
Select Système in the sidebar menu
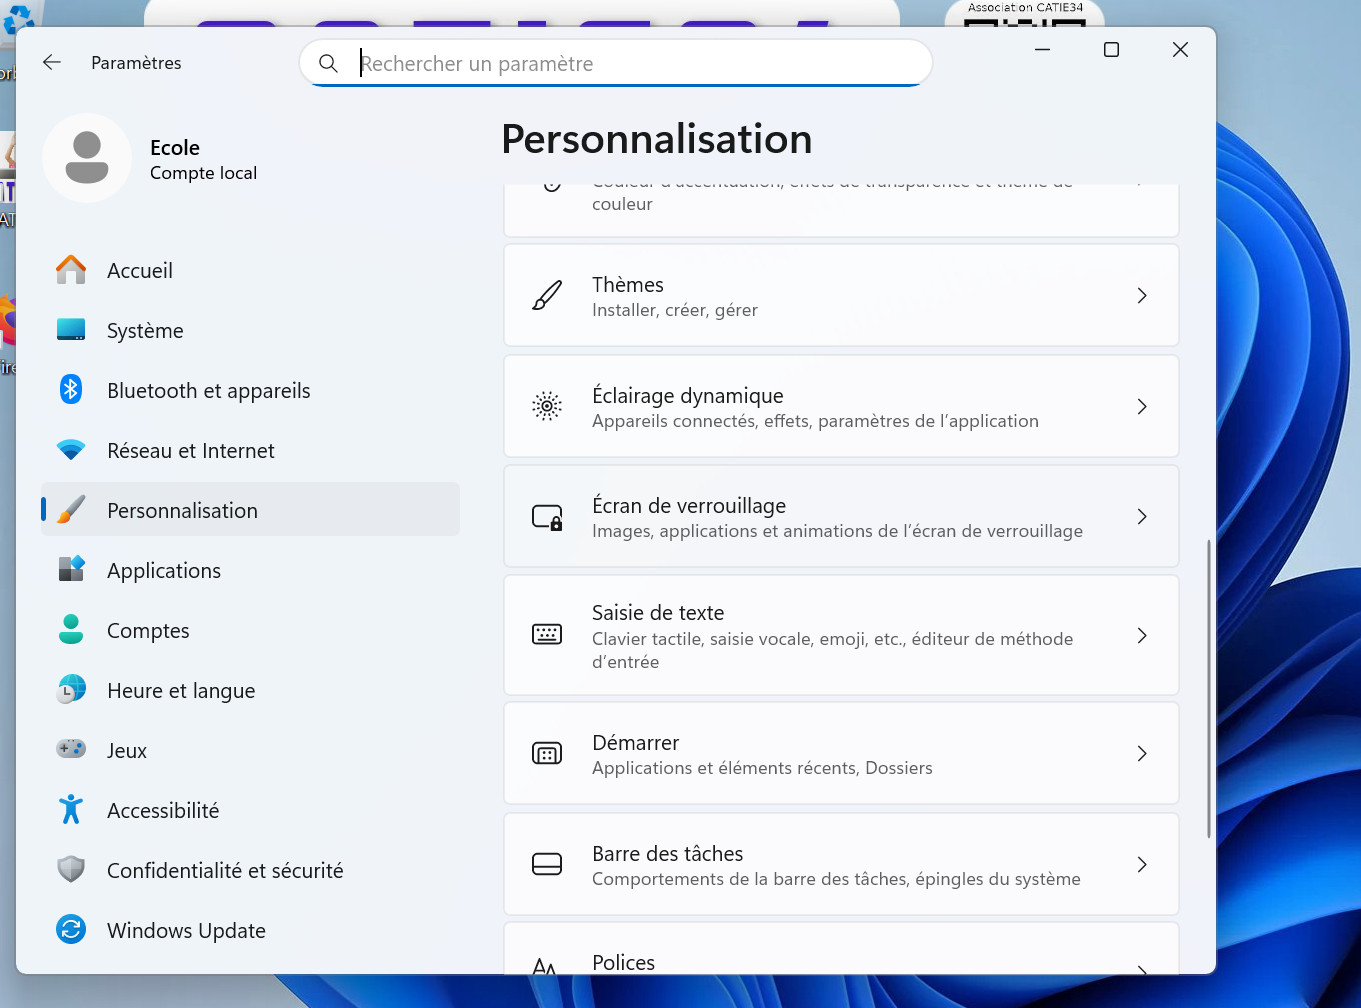coord(145,331)
